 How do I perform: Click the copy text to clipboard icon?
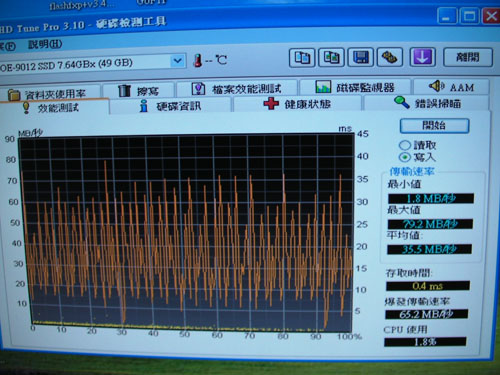click(x=302, y=58)
